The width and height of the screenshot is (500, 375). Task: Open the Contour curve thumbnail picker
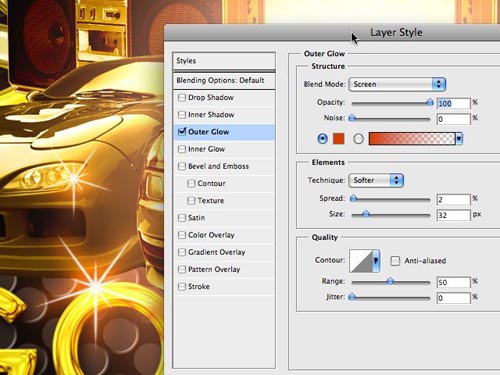(361, 260)
